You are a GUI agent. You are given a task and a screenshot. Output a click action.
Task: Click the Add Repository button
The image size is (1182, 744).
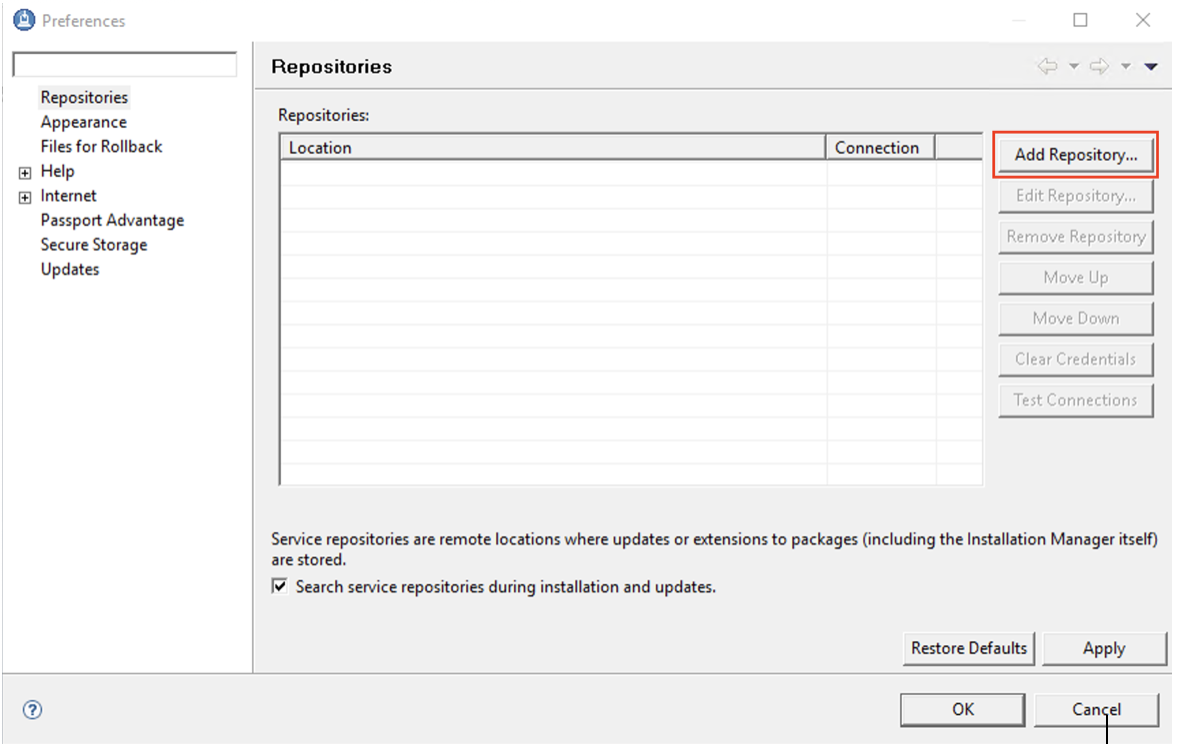1076,155
